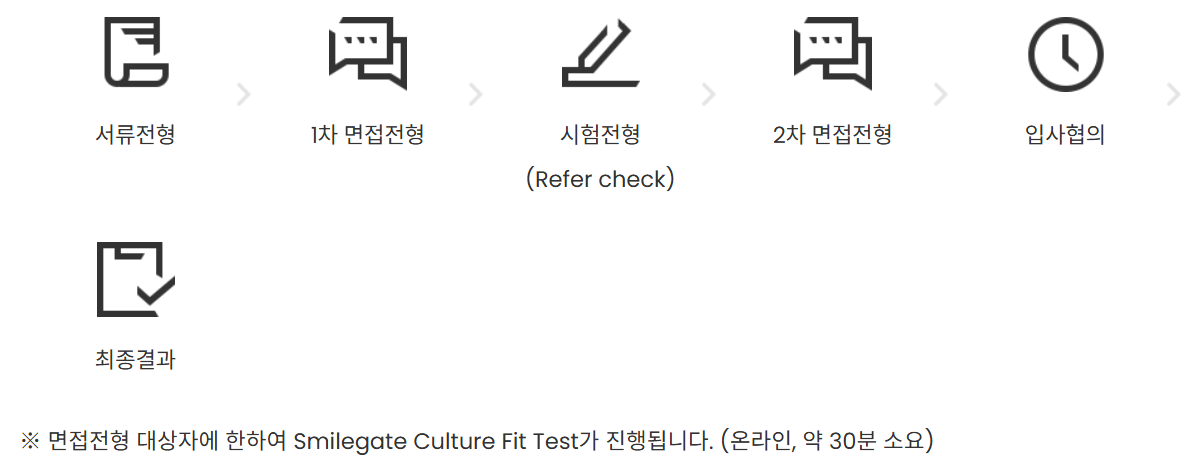This screenshot has height=471, width=1204.
Task: Select the pencil writing icon above 시험전형
Action: [600, 56]
